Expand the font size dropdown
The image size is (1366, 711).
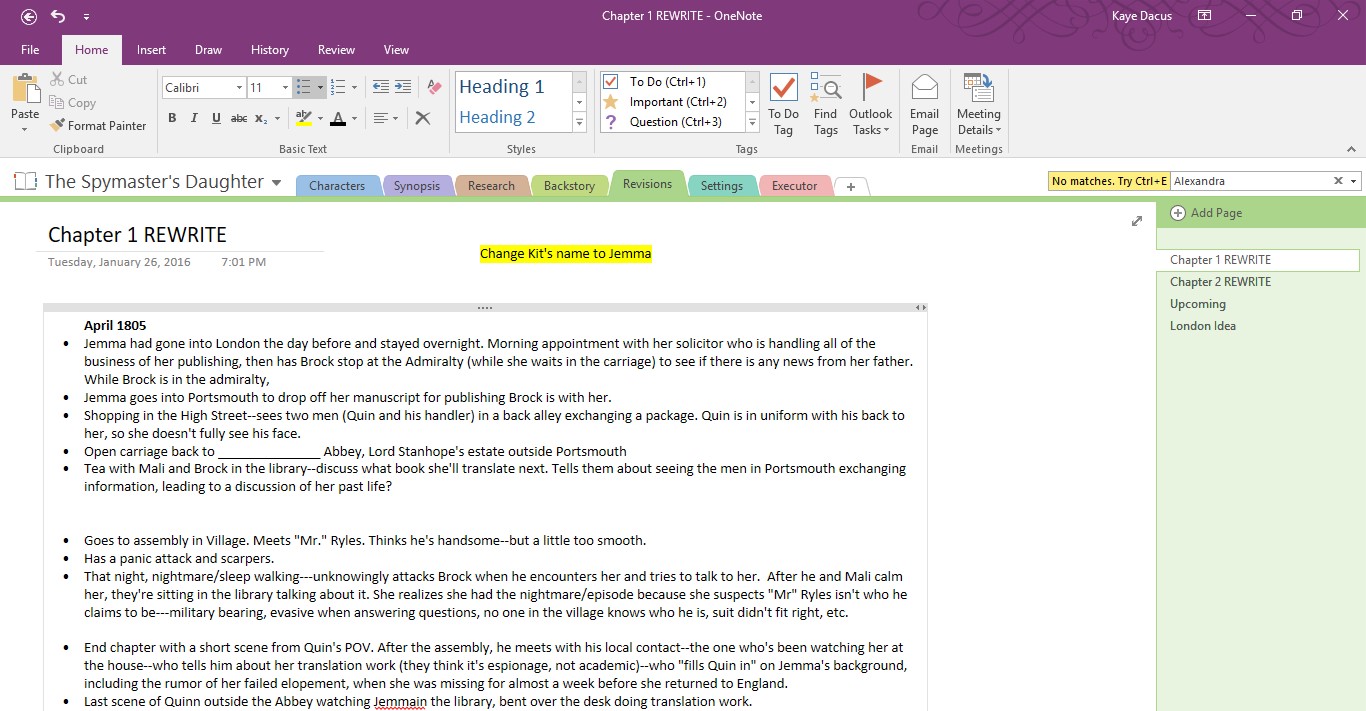coord(285,88)
